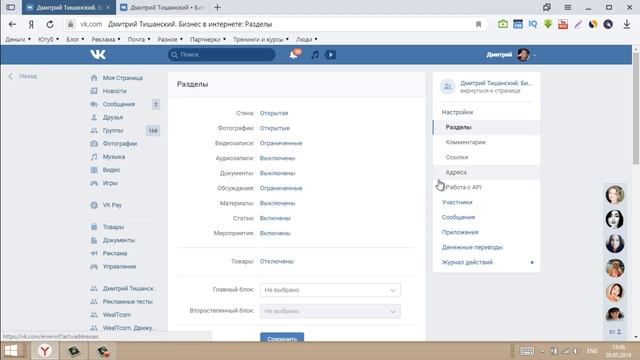Open the Главный блок dropdown
Screen dimensions: 640x360
pyautogui.click(x=330, y=290)
